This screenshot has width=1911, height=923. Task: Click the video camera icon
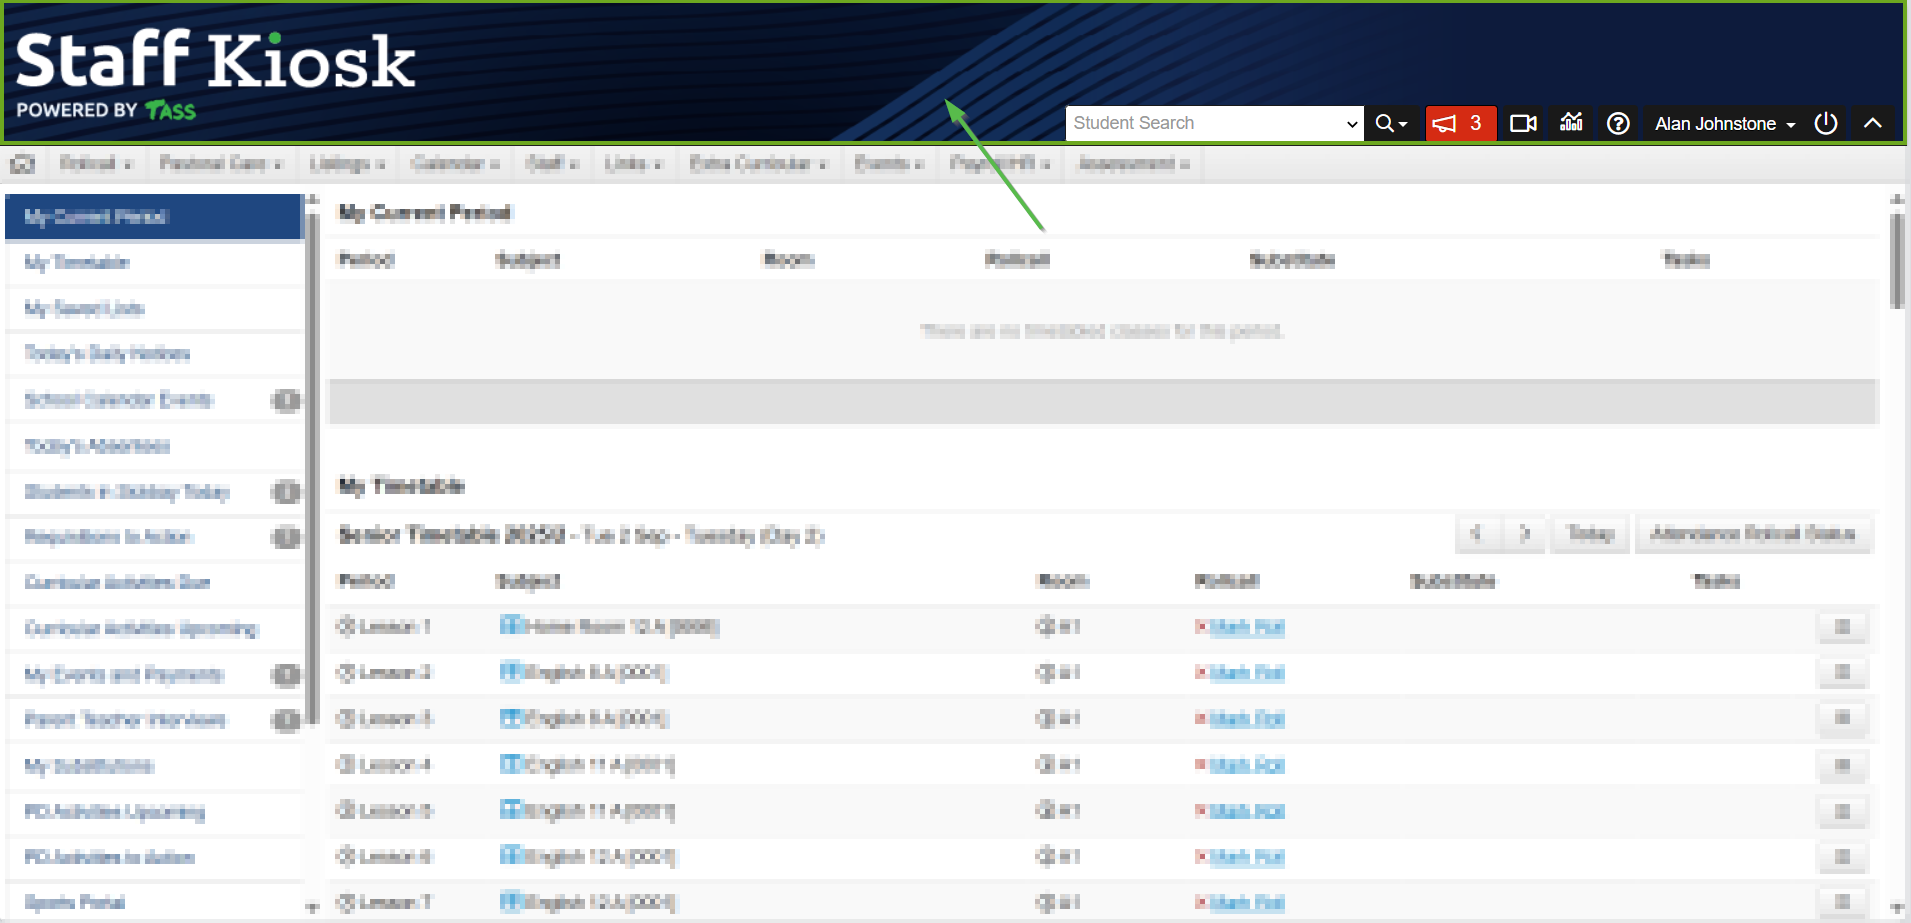click(1523, 123)
